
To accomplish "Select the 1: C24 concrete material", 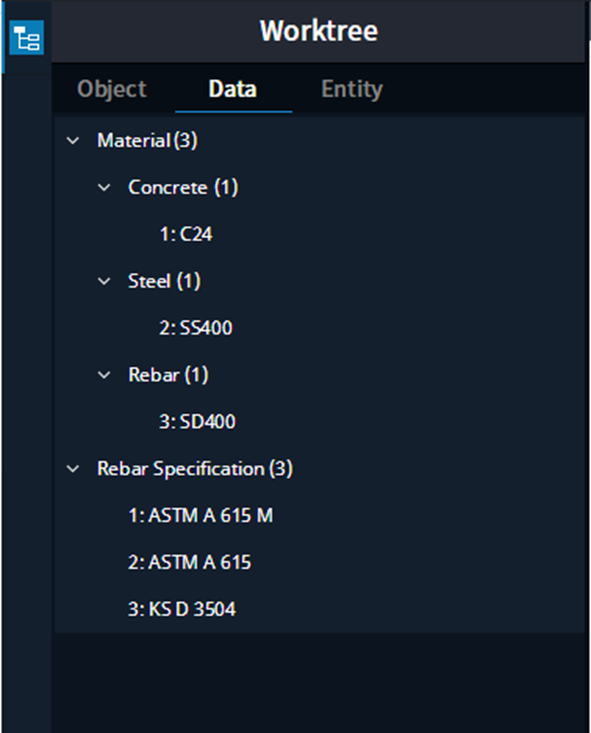I will [186, 234].
